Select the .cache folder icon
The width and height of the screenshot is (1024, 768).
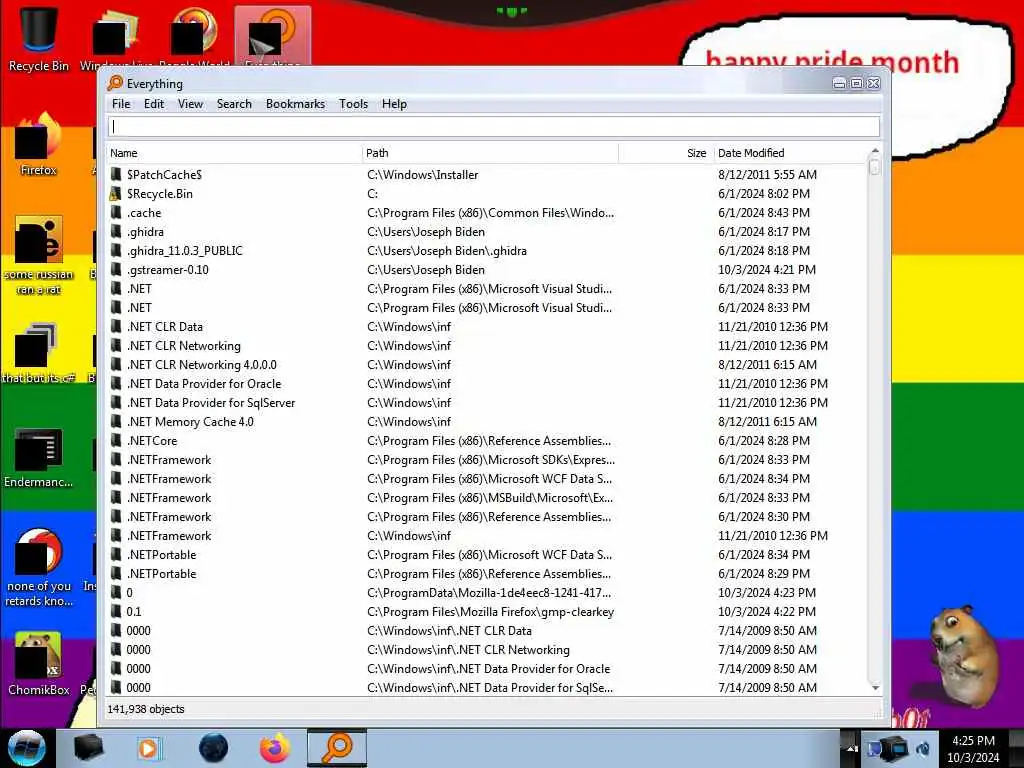pyautogui.click(x=116, y=212)
